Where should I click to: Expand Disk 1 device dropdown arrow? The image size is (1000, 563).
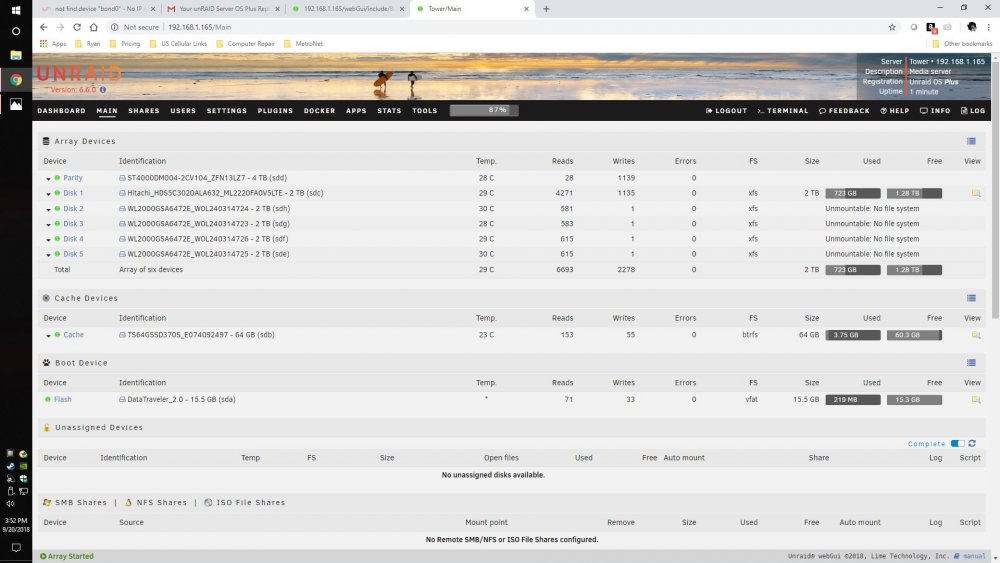48,194
